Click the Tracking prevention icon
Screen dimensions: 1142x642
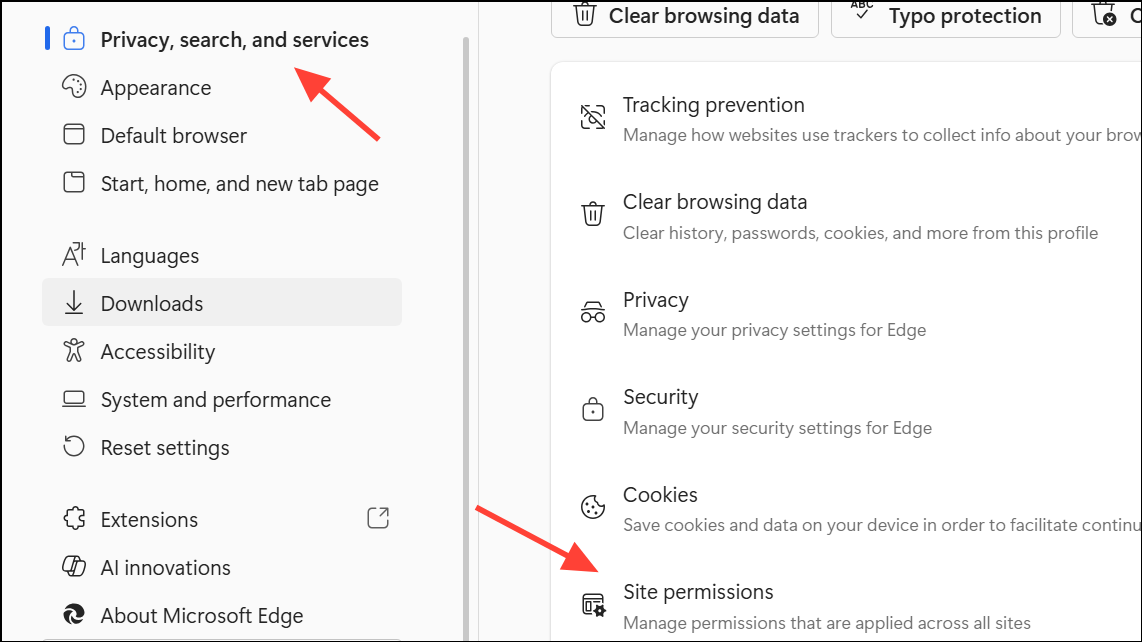(593, 117)
